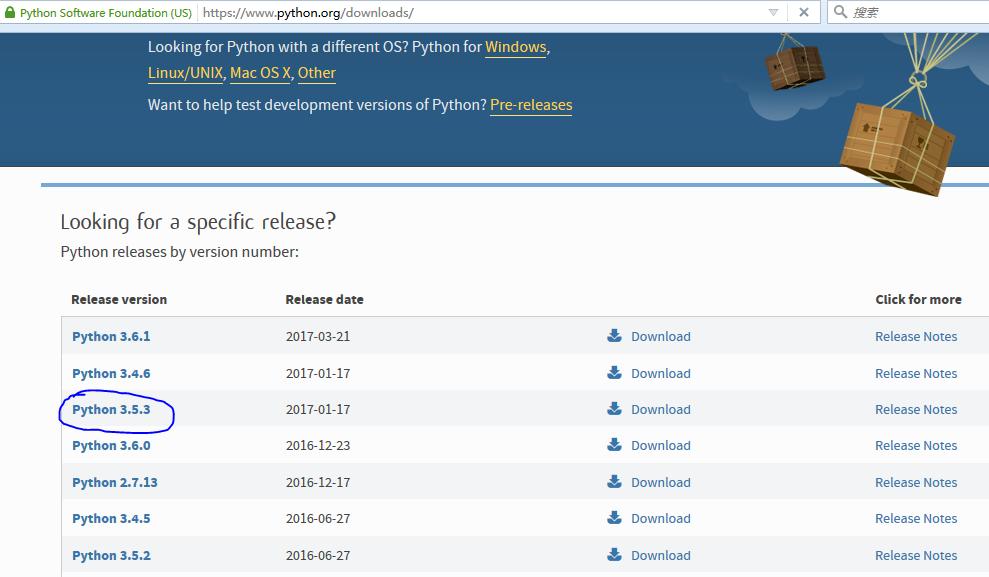
Task: Open the Windows downloads link
Action: coord(515,47)
